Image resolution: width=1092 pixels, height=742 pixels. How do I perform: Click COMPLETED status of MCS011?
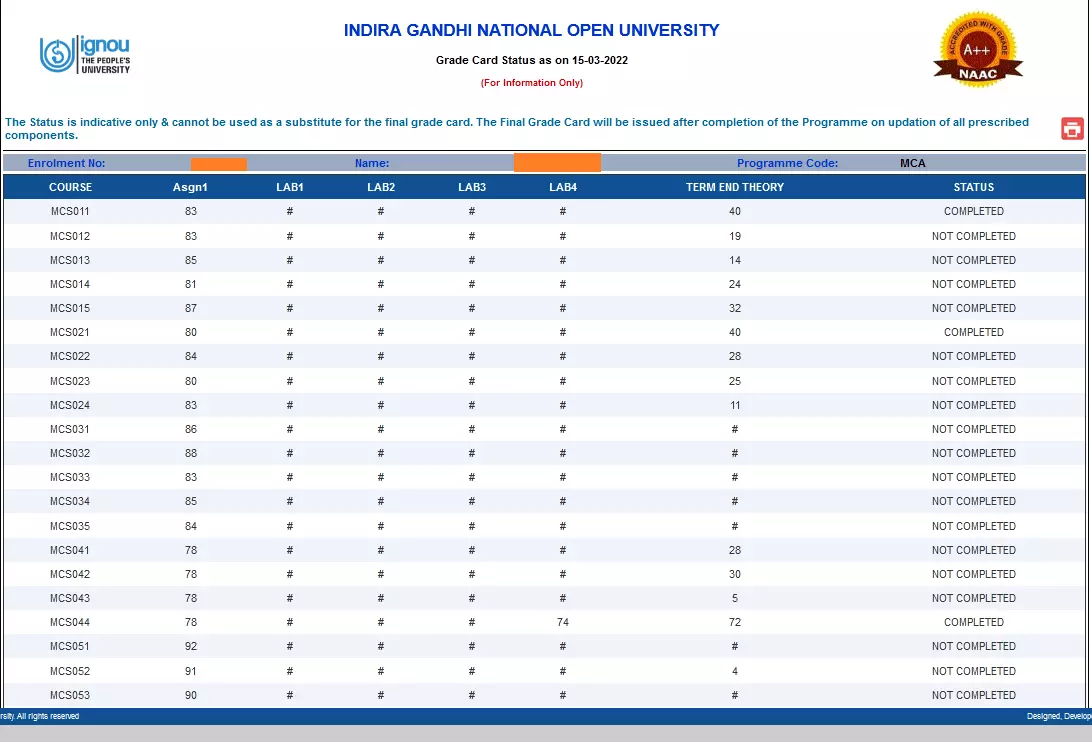click(974, 211)
